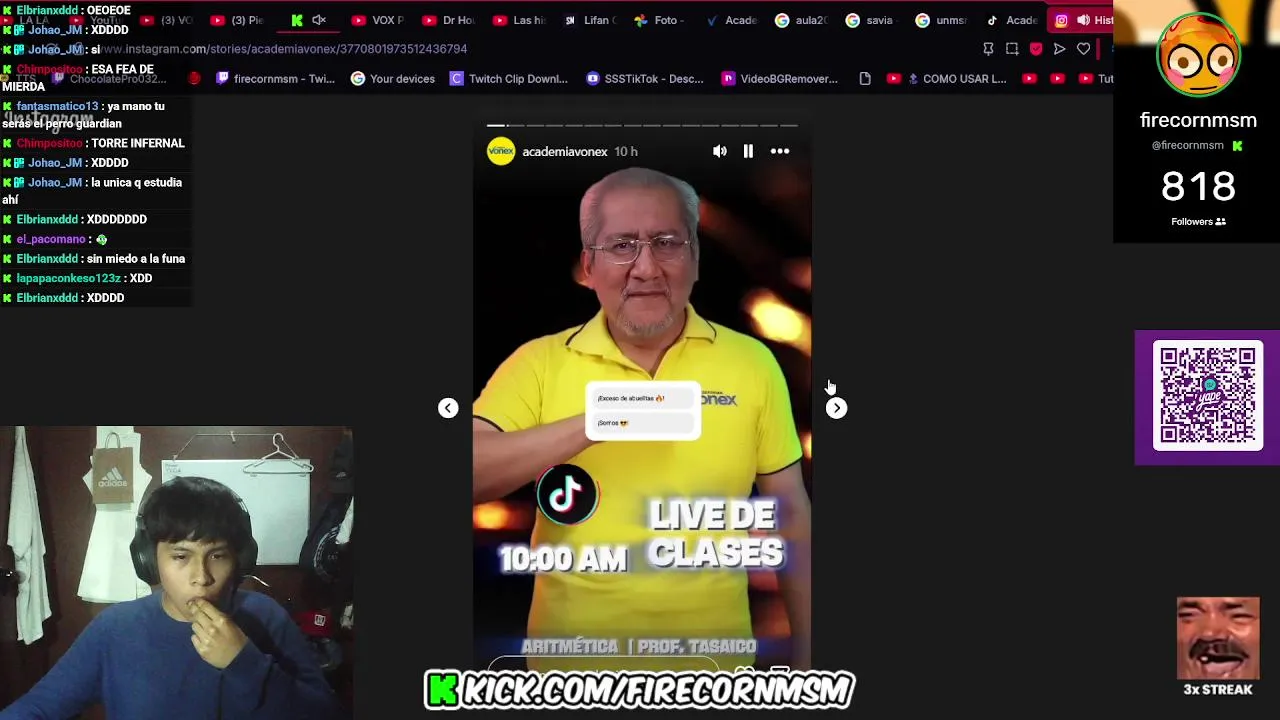Switch to the '(3) Pie' YouTube tab
The image size is (1280, 720).
[x=237, y=20]
